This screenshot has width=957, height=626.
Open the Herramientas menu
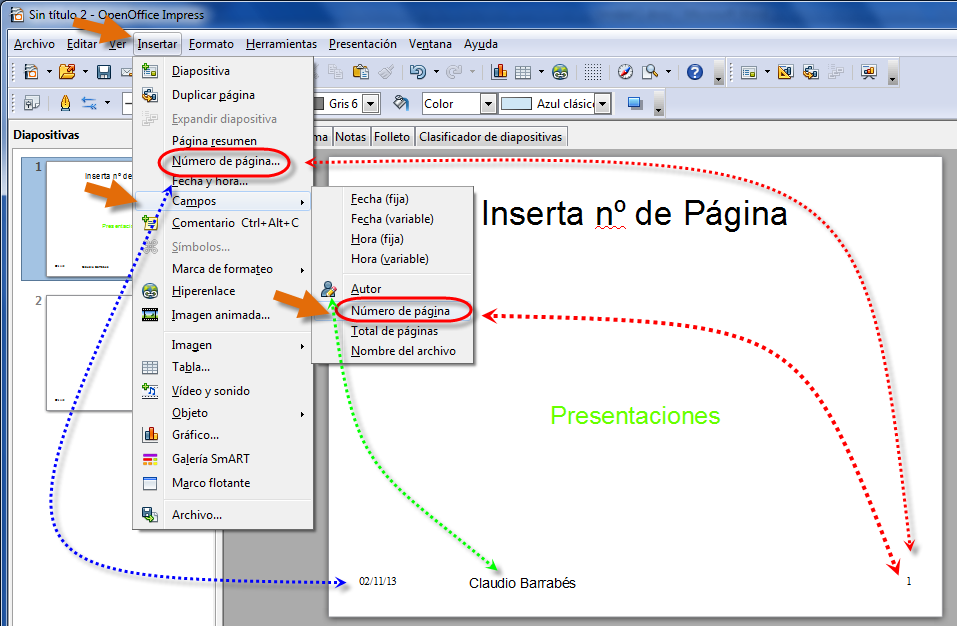pos(281,44)
